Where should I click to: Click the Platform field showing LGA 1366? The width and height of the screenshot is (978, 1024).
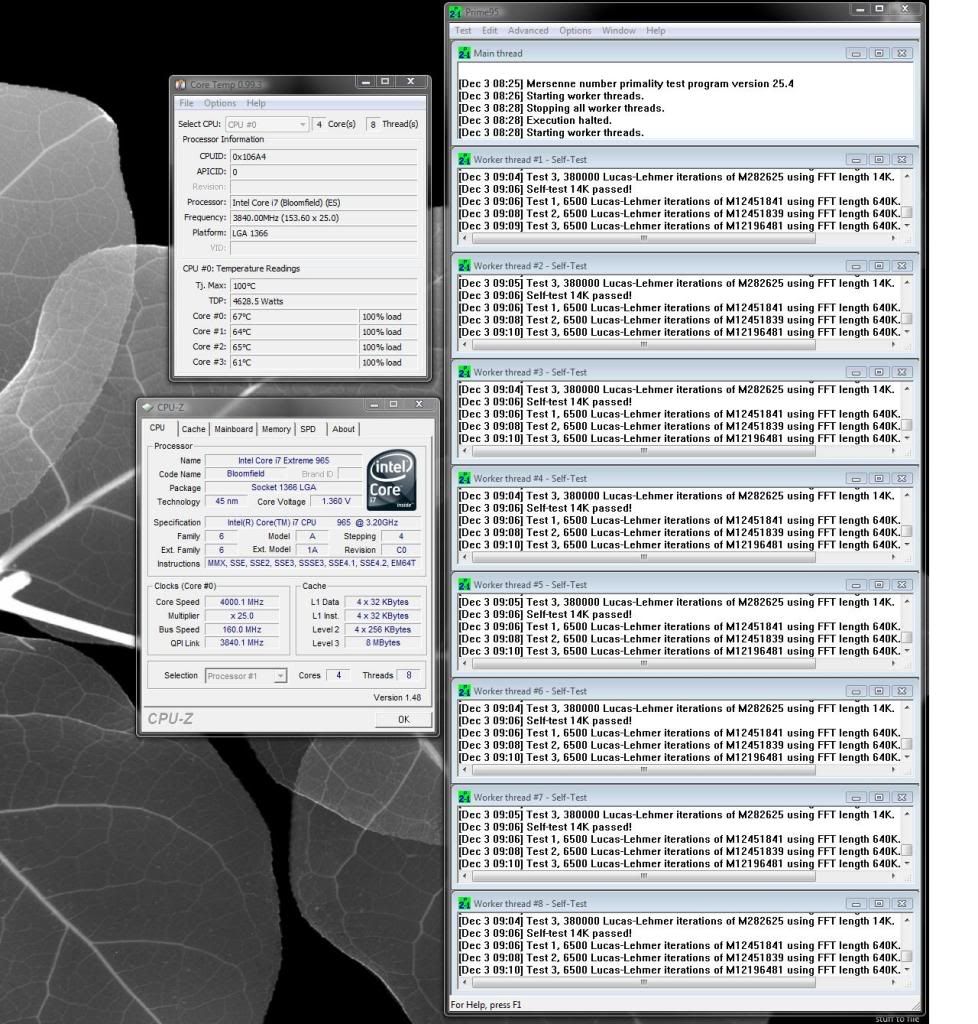(324, 233)
